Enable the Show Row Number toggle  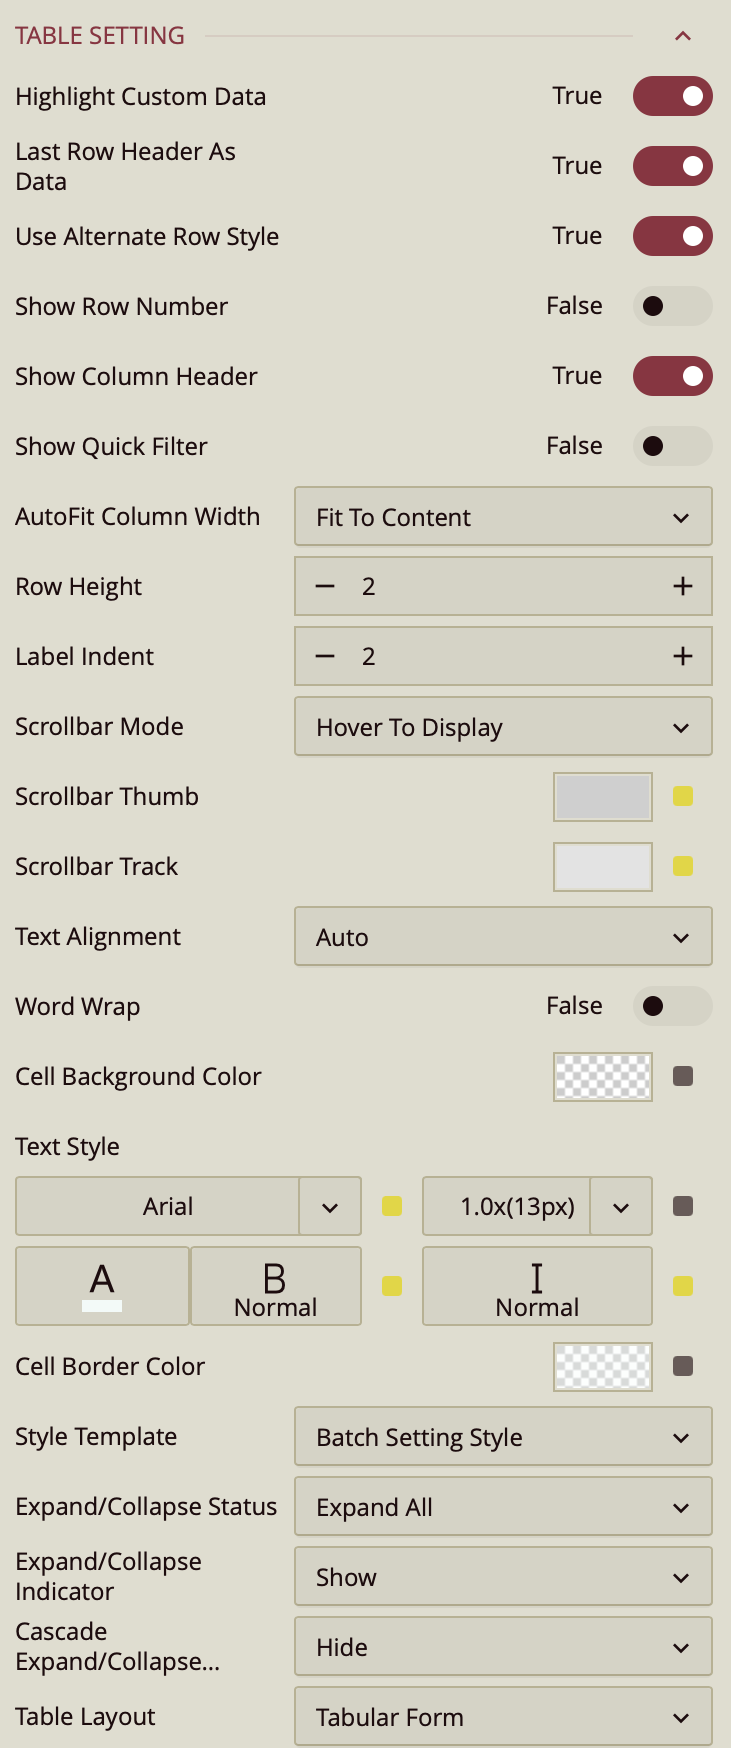pos(672,306)
